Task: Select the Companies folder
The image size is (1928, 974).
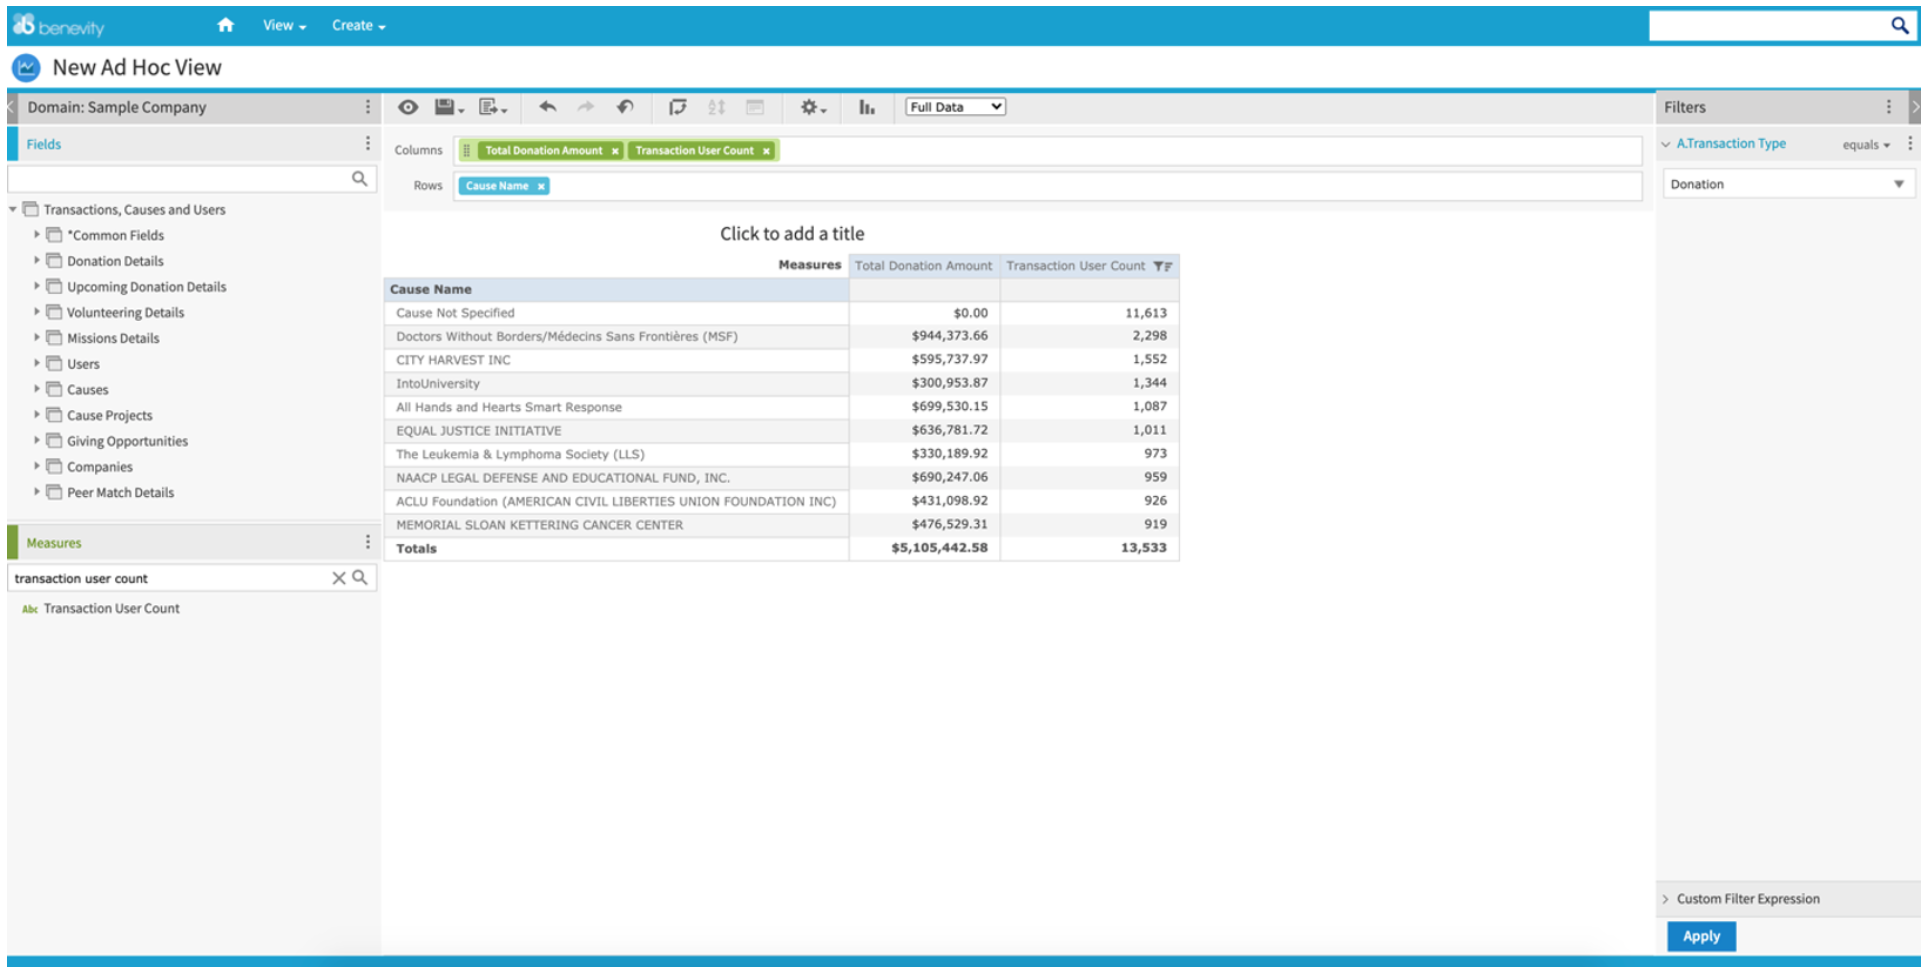Action: 99,467
